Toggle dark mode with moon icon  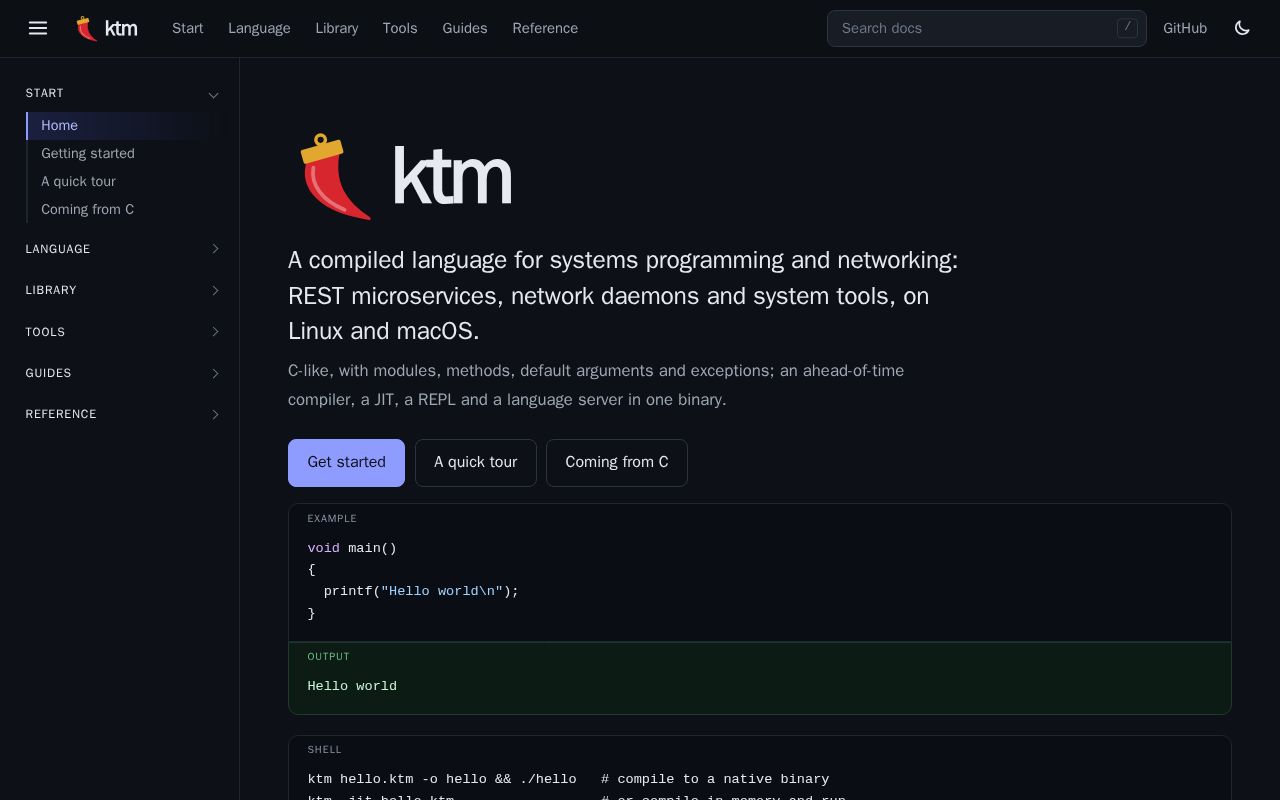point(1242,28)
